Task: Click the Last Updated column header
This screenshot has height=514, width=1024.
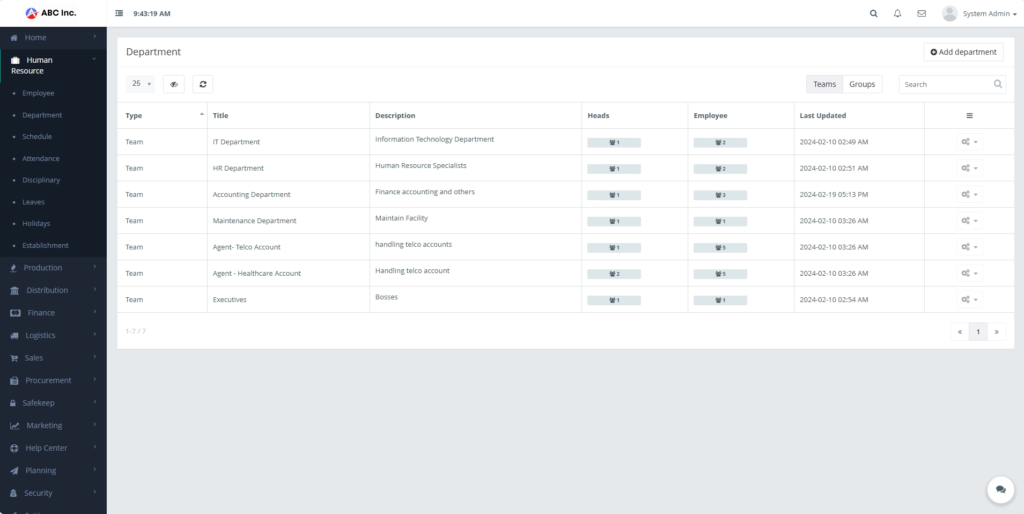Action: coord(859,116)
